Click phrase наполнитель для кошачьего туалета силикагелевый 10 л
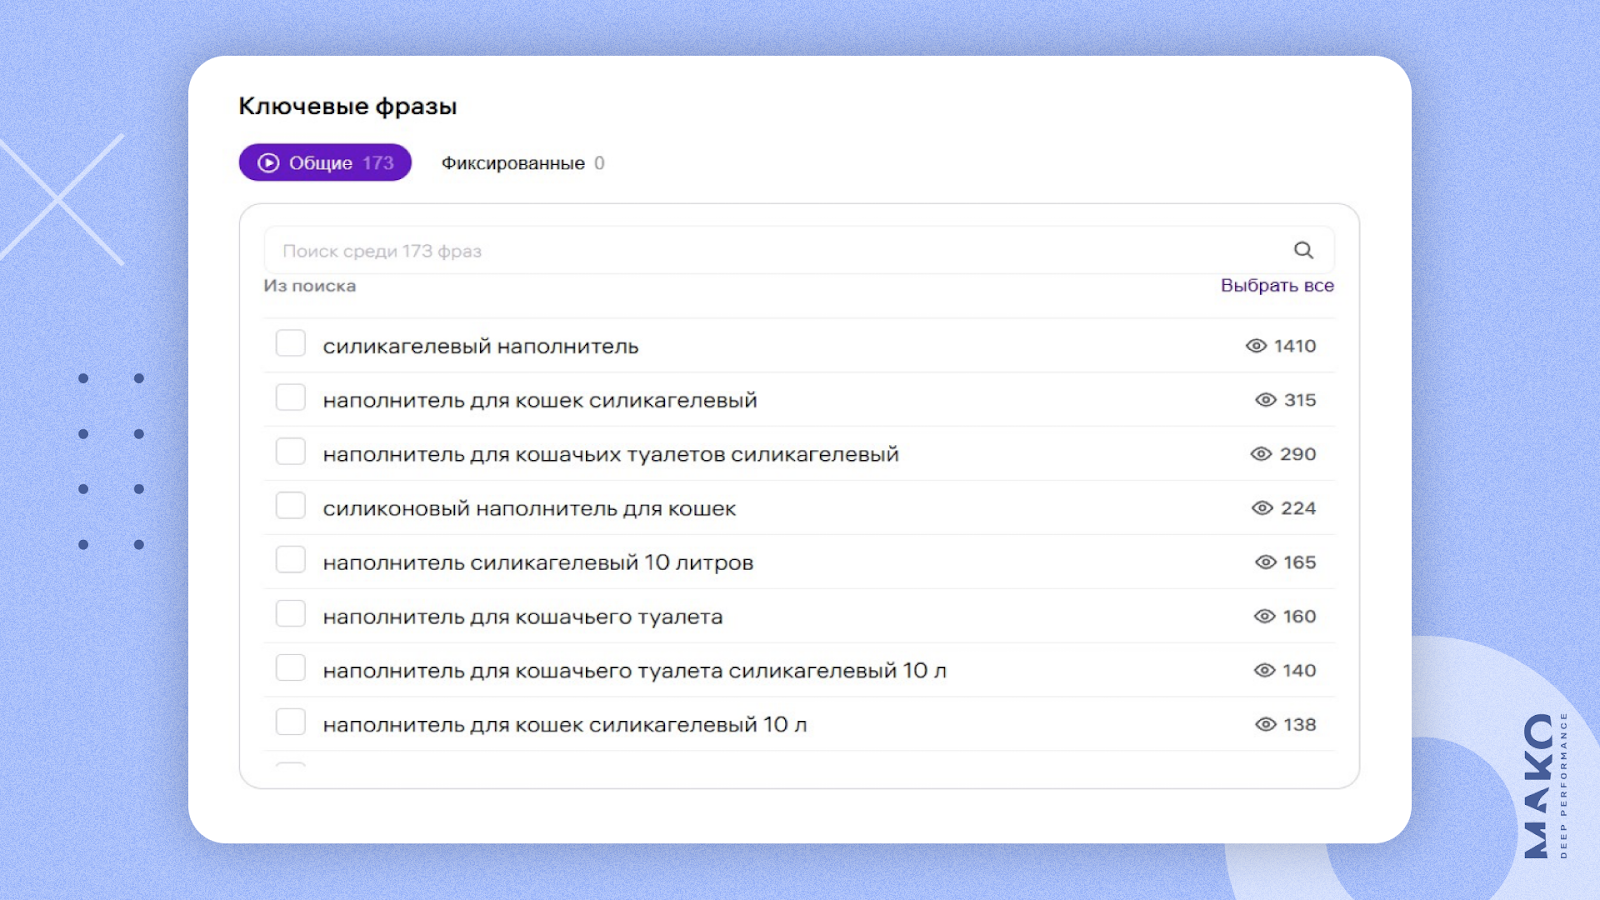This screenshot has width=1600, height=900. pyautogui.click(x=635, y=670)
